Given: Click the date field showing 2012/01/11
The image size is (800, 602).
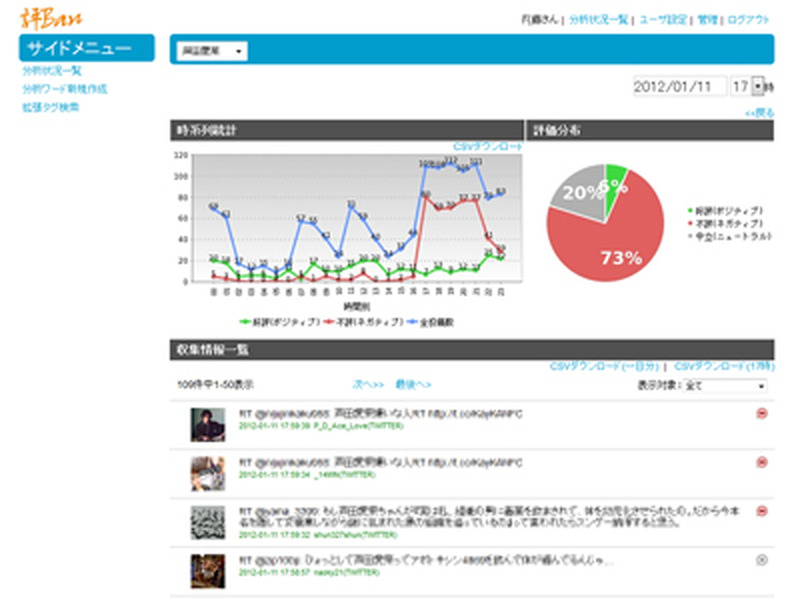Looking at the screenshot, I should click(678, 87).
